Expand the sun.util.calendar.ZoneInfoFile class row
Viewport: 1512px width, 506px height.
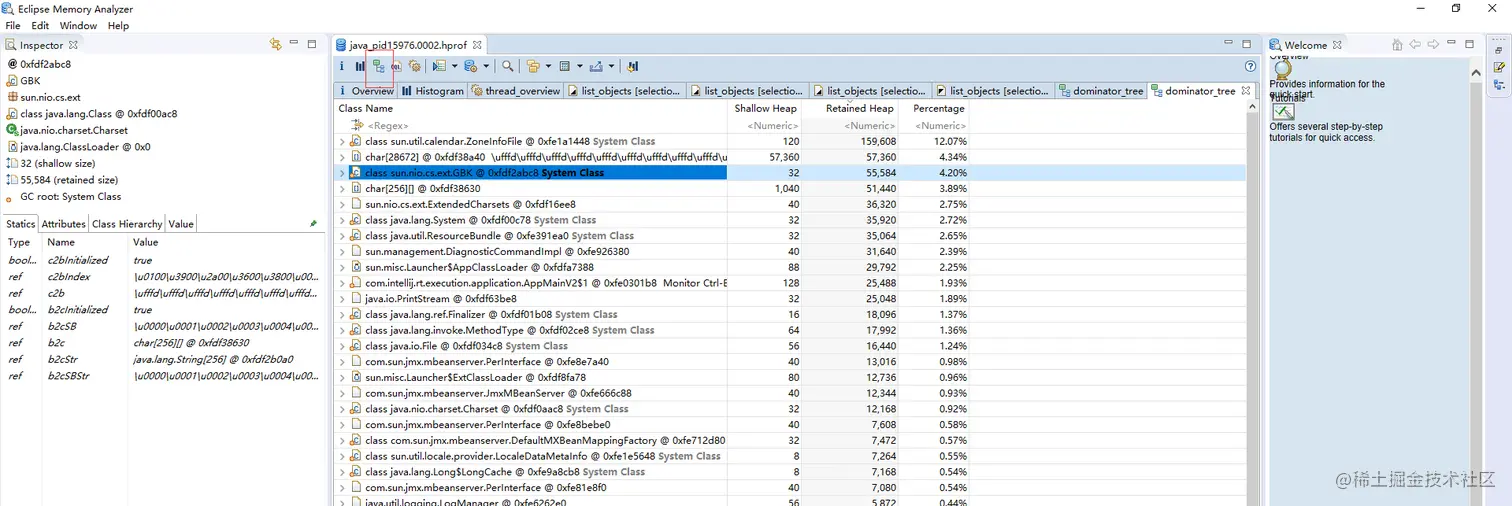tap(342, 142)
